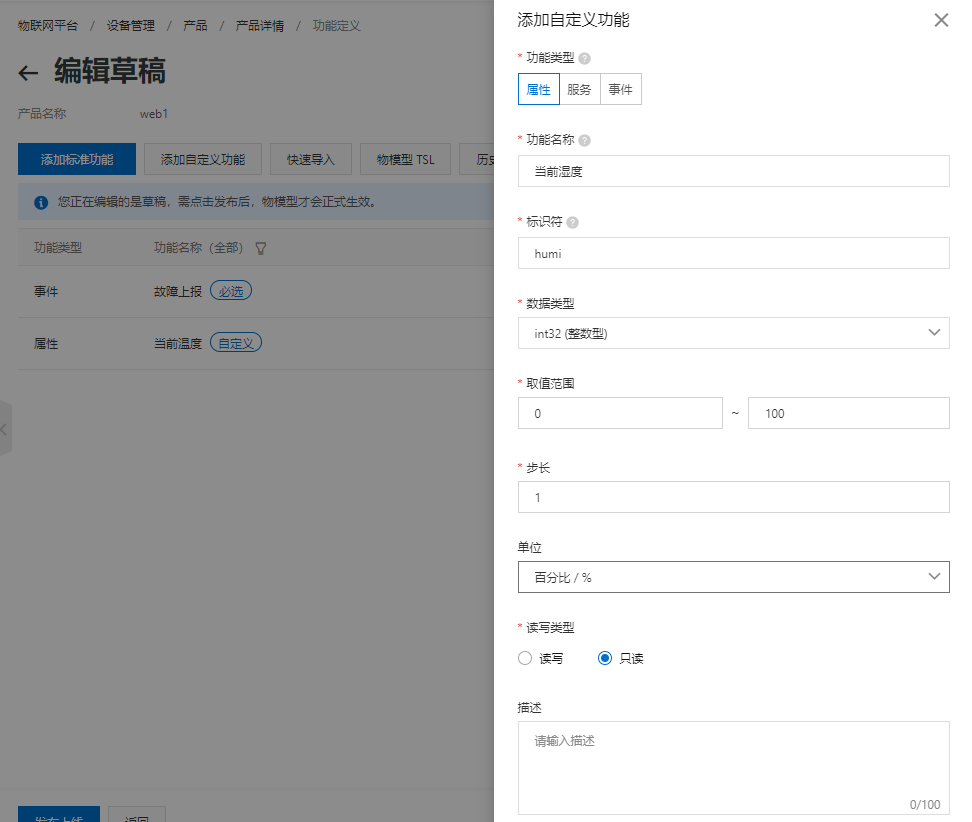Select the 只读 radio option
The height and width of the screenshot is (822, 972).
point(604,658)
